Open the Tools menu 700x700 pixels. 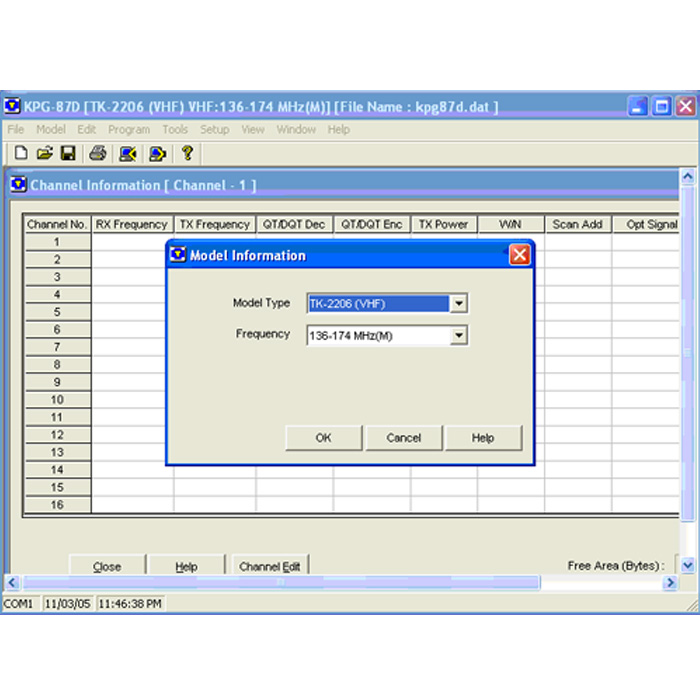(x=175, y=129)
